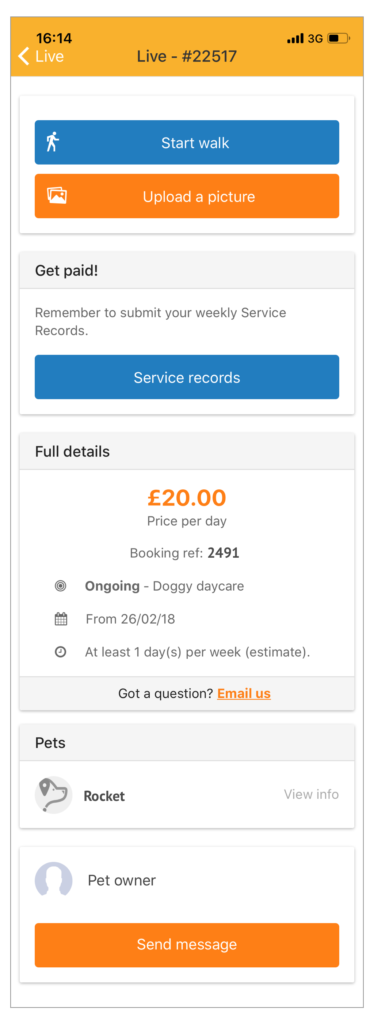Tap the signal strength bars
Viewport: 374px width, 1024px height.
(x=296, y=39)
